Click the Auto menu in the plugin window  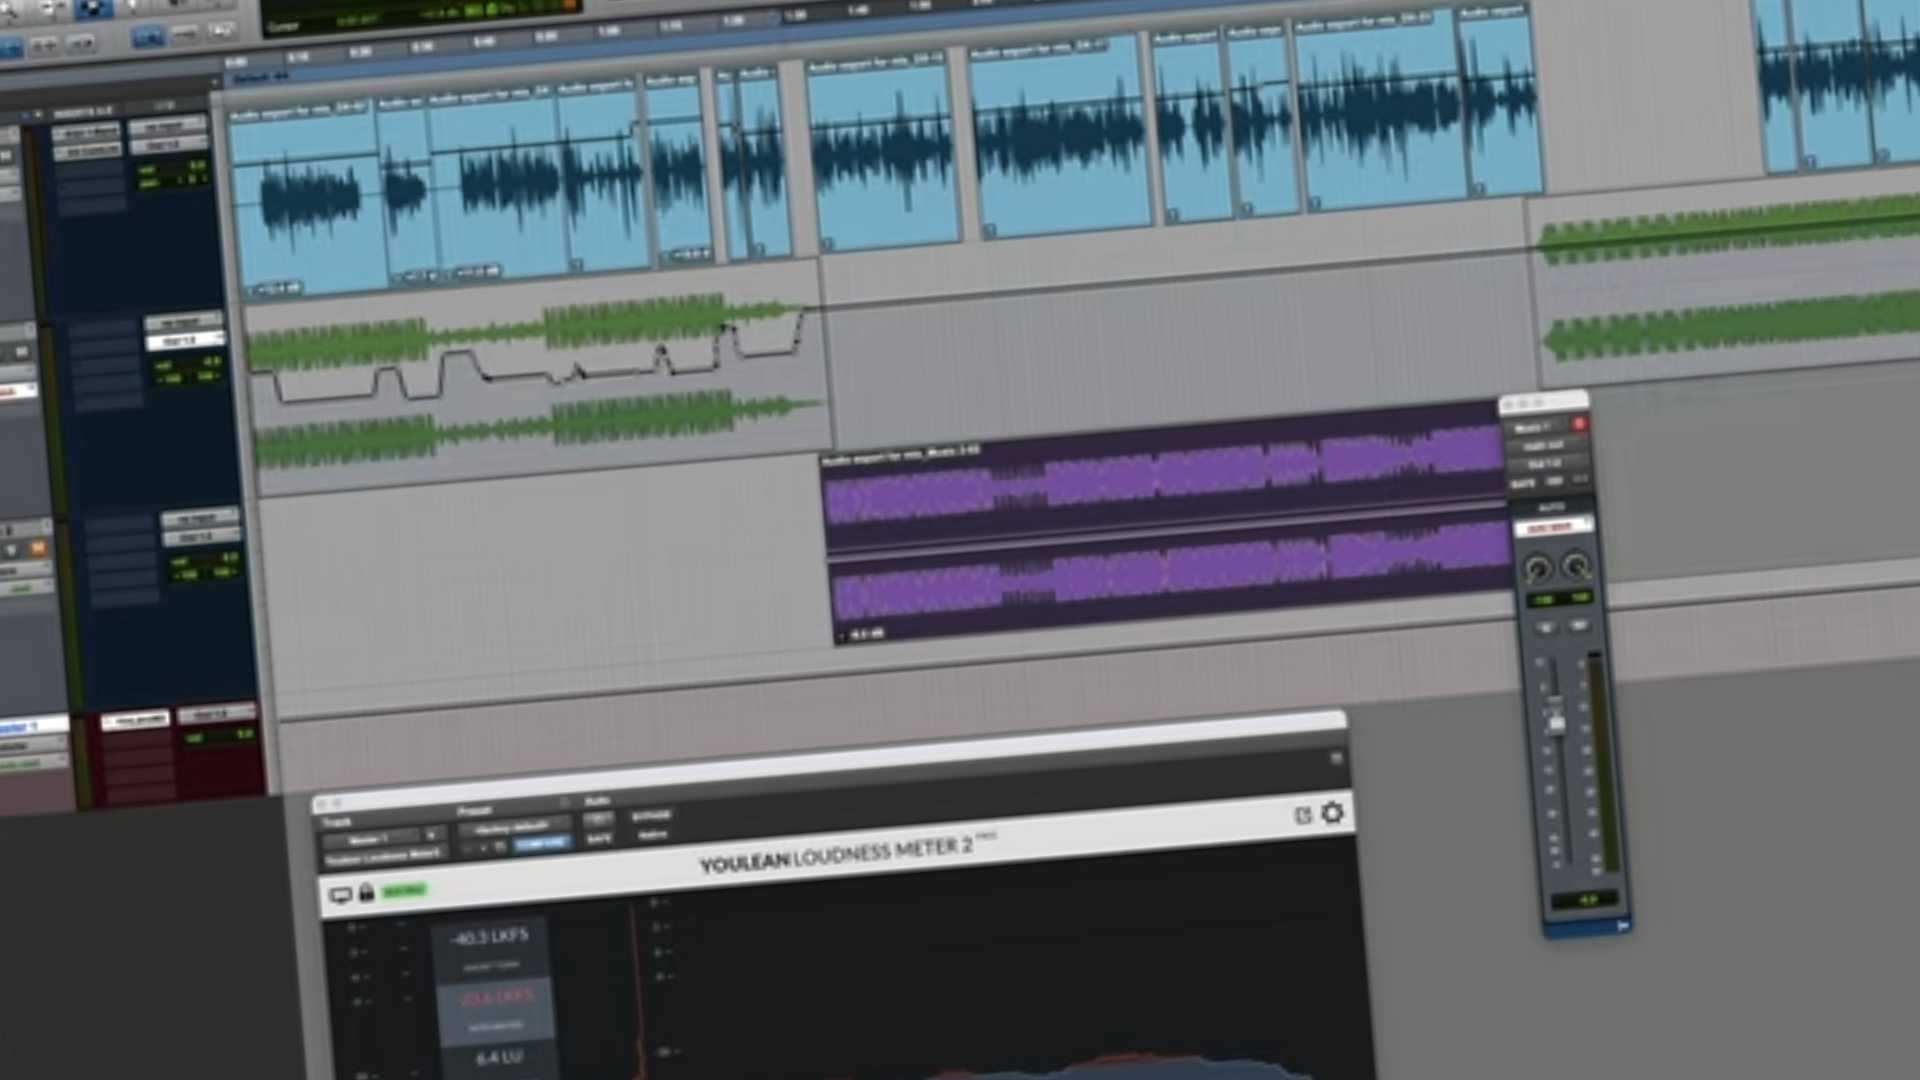[x=597, y=800]
